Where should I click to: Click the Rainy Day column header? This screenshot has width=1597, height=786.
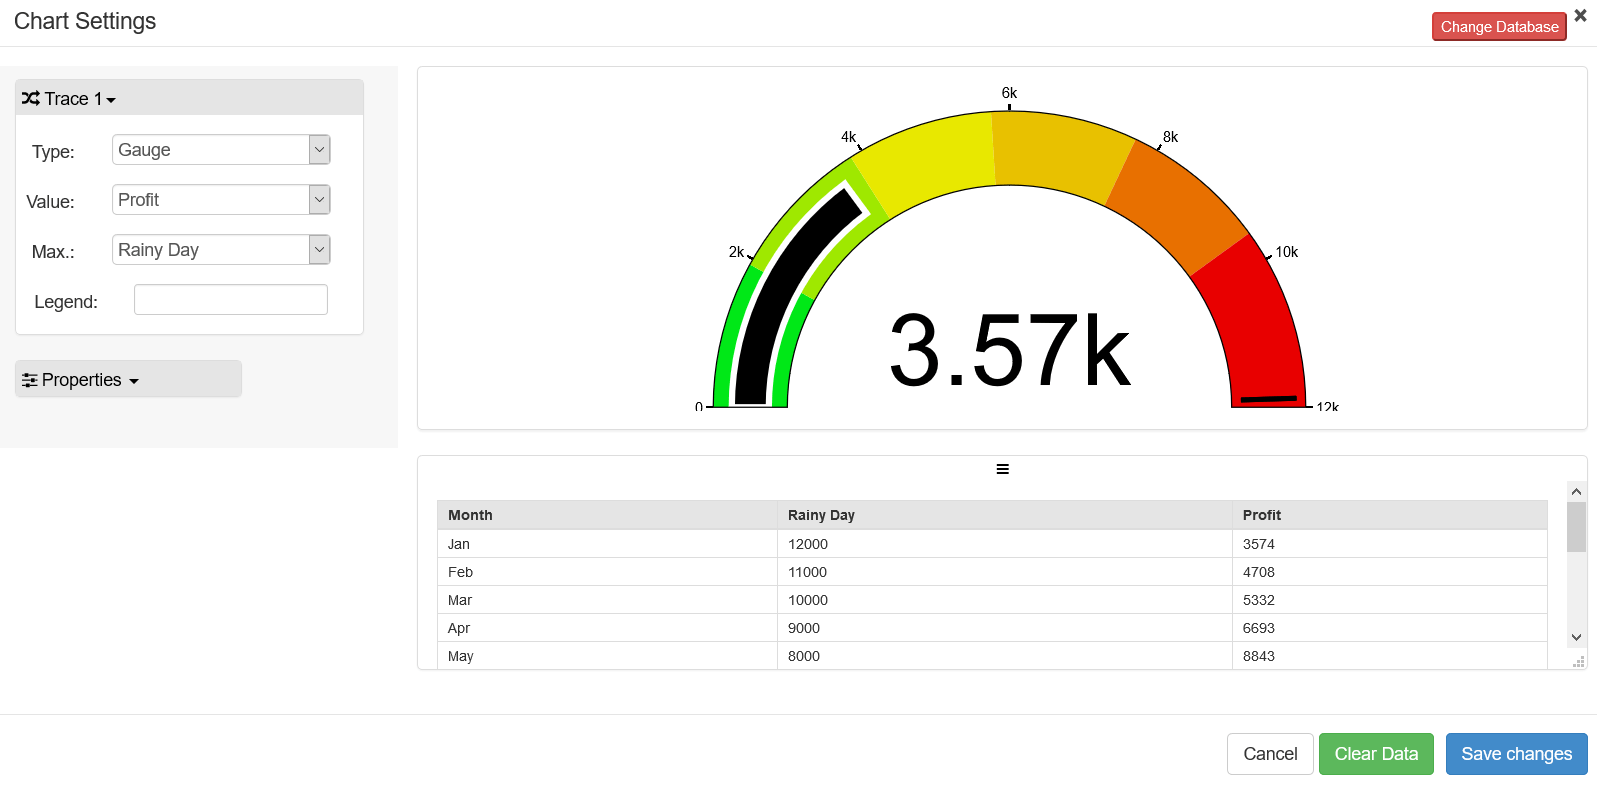pyautogui.click(x=1005, y=515)
